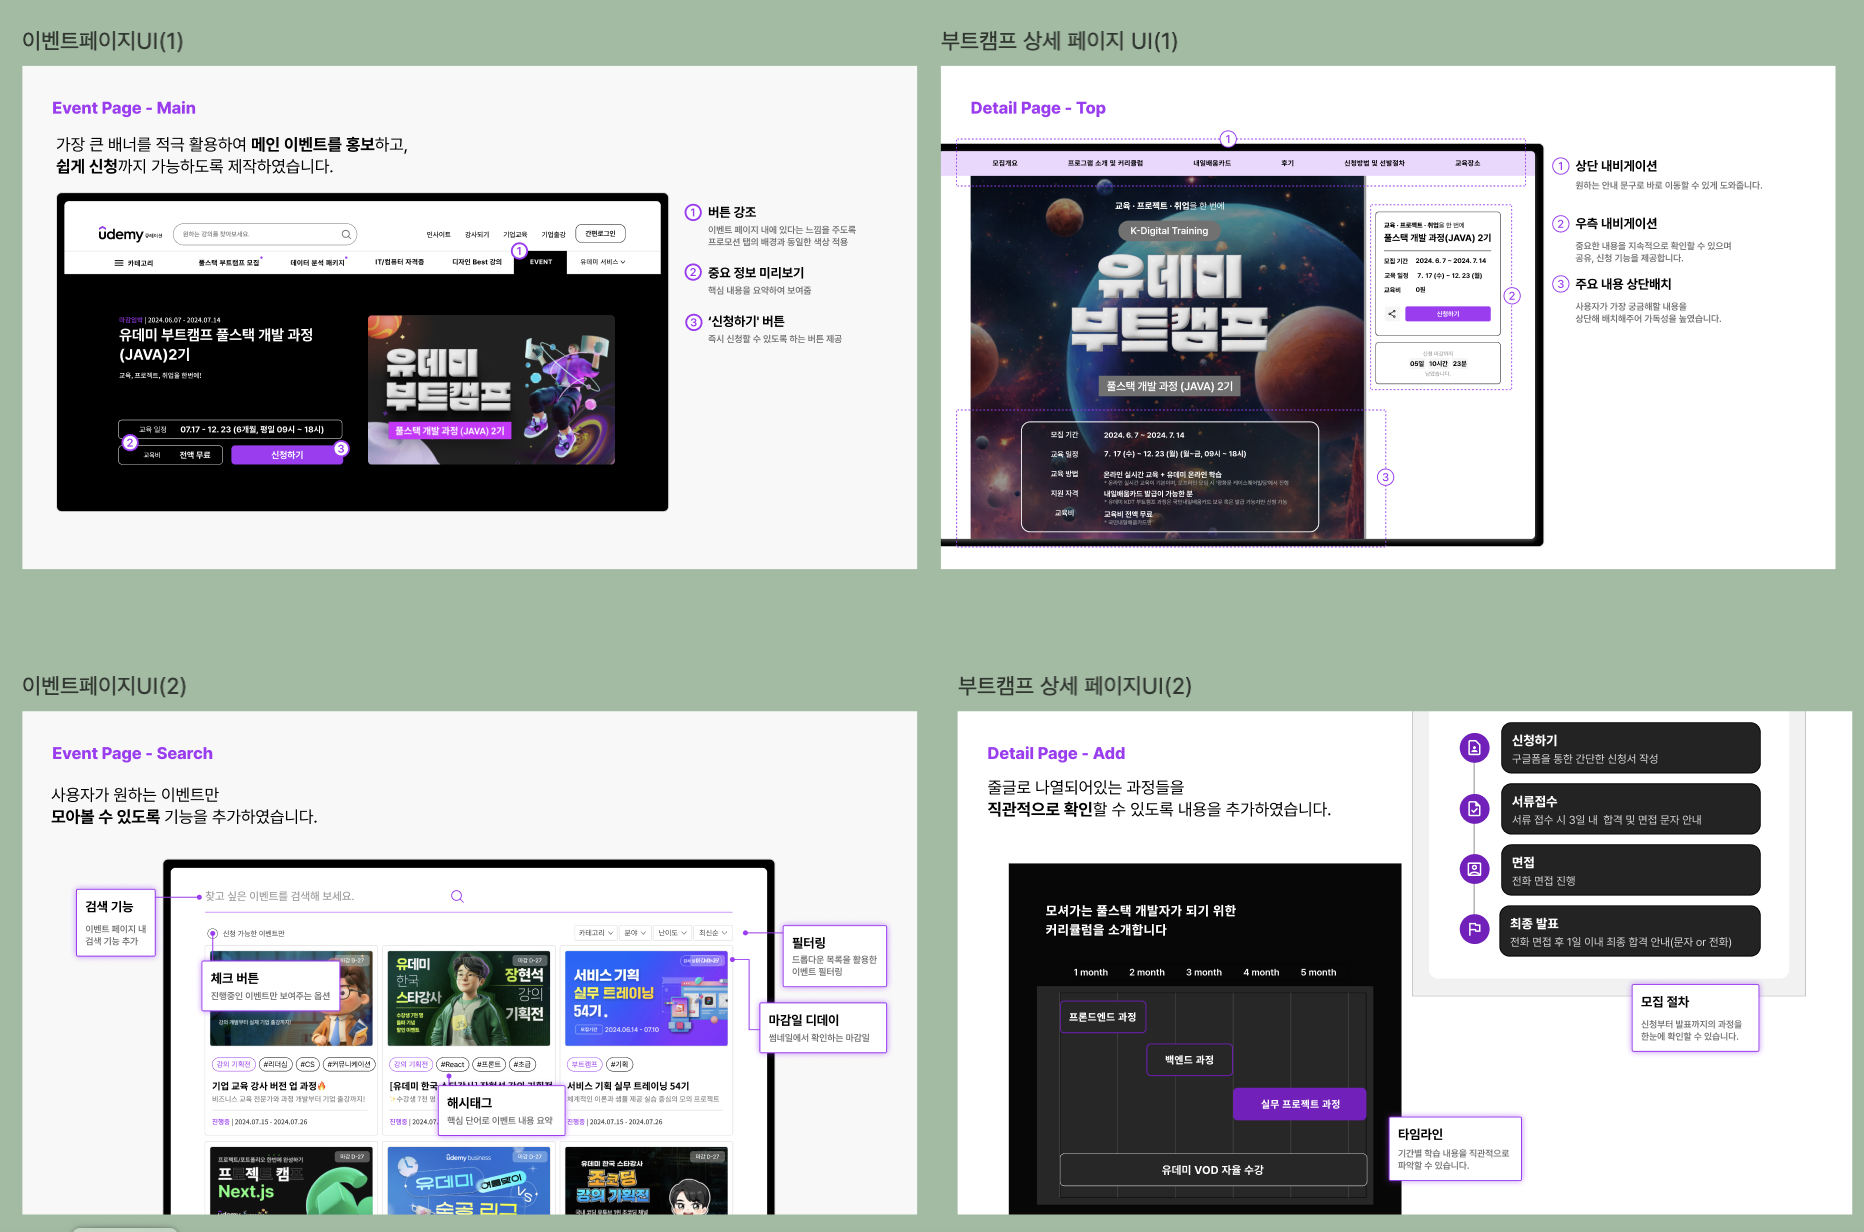This screenshot has width=1864, height=1232.
Task: Click the 기업 교육 강사 버전 업 과정 title
Action: click(x=268, y=1086)
